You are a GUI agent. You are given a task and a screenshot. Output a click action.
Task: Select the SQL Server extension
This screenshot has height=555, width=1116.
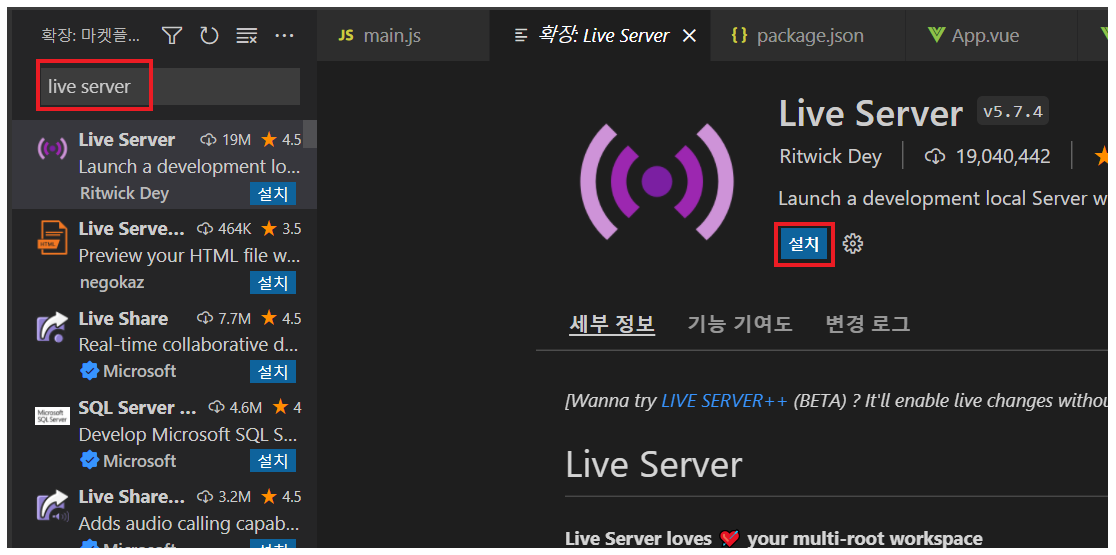point(163,433)
